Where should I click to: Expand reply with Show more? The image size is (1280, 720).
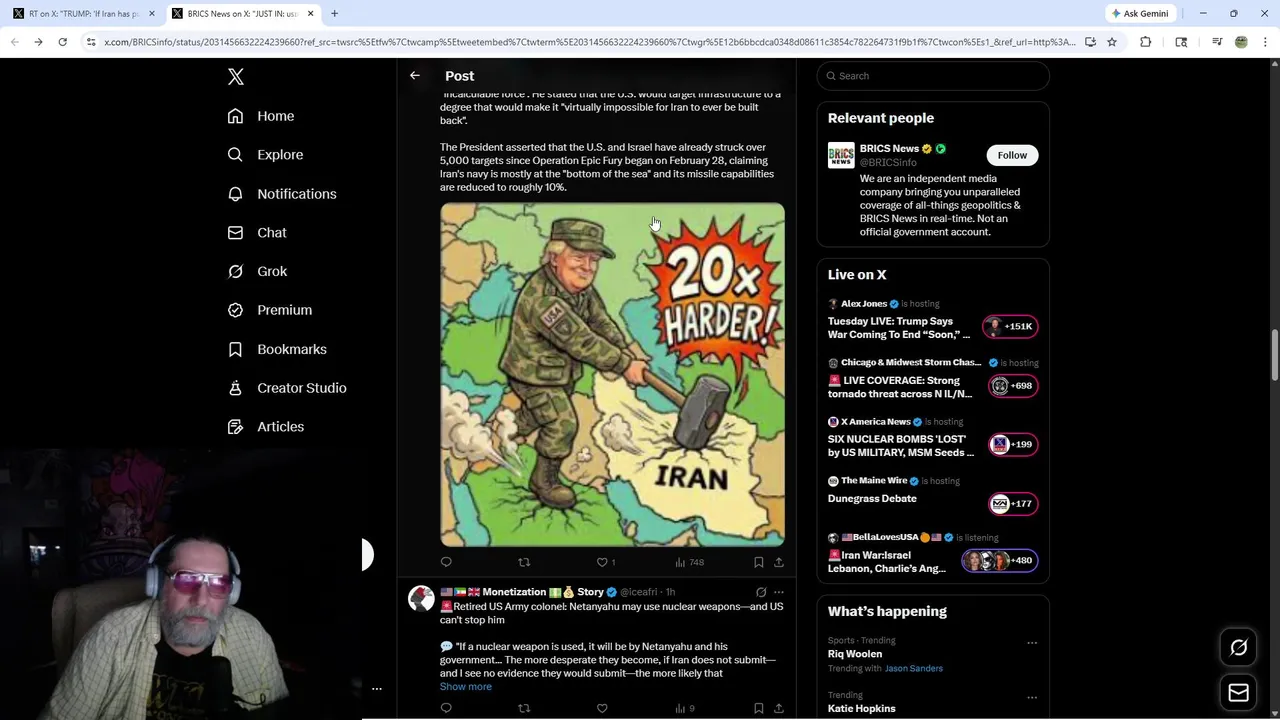pos(465,687)
